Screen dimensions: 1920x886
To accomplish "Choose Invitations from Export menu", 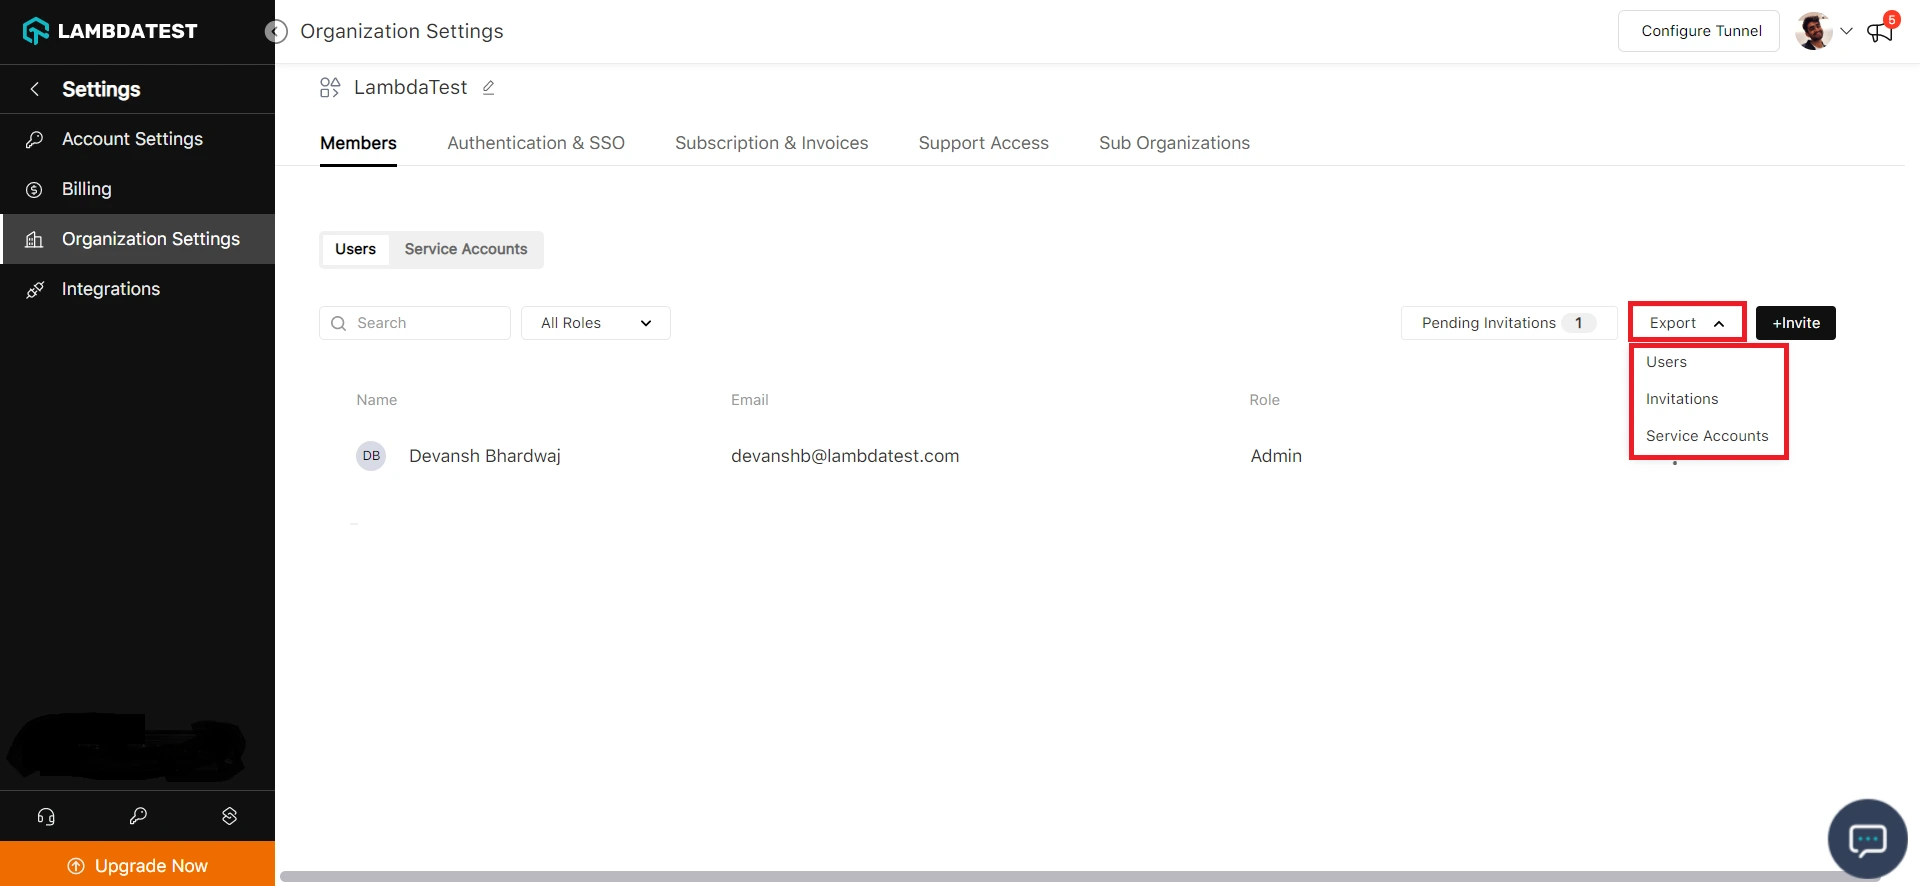I will (1682, 399).
